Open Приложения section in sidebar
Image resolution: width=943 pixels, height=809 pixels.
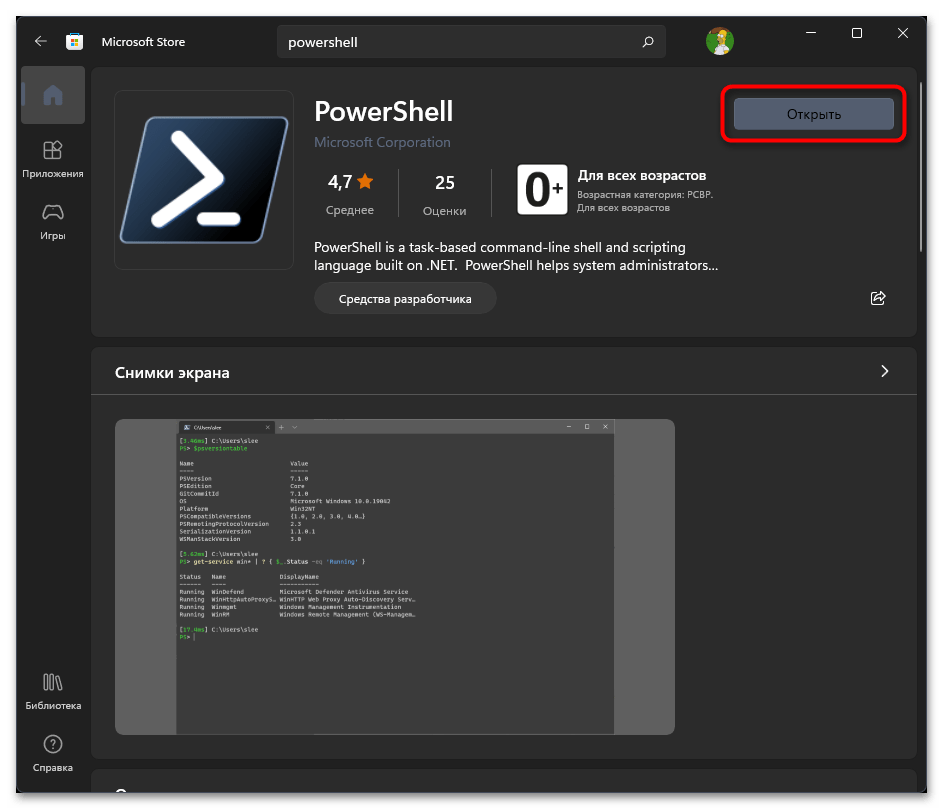coord(53,159)
